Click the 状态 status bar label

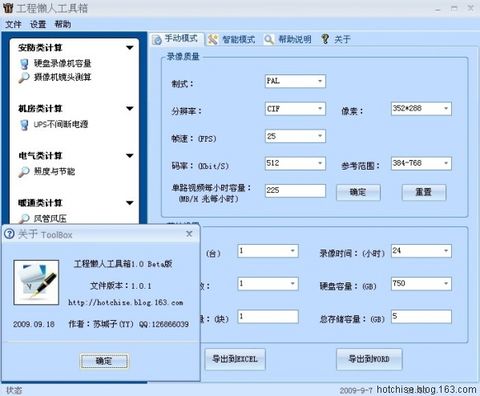pyautogui.click(x=14, y=390)
